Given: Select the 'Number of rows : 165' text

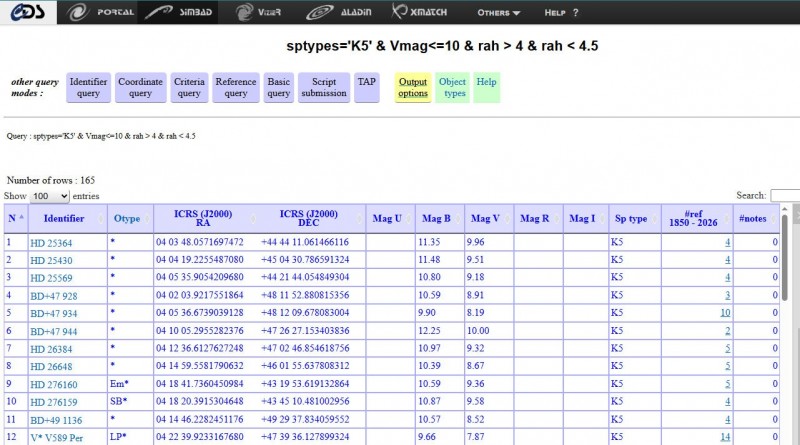Looking at the screenshot, I should [51, 180].
